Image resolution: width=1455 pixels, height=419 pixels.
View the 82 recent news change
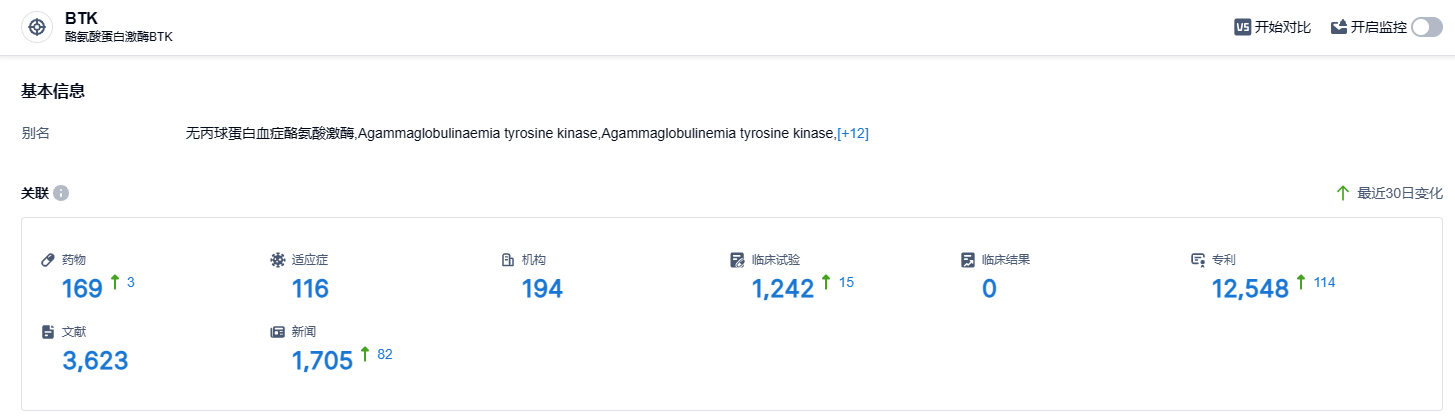pos(385,354)
